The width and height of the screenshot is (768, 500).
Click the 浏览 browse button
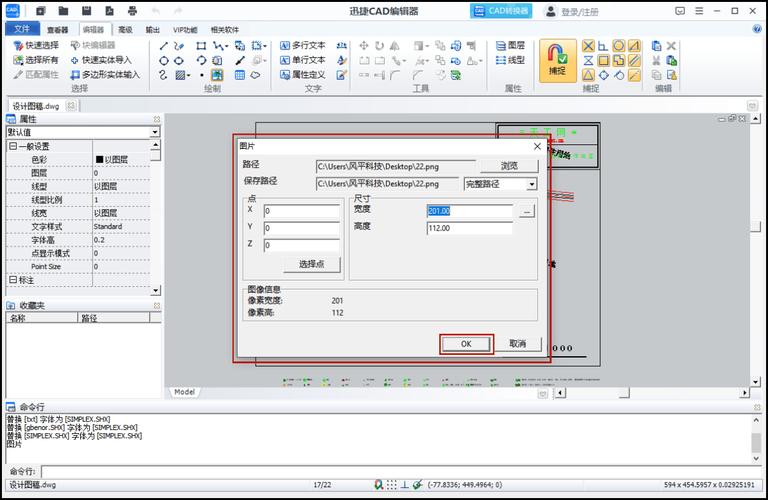point(509,166)
